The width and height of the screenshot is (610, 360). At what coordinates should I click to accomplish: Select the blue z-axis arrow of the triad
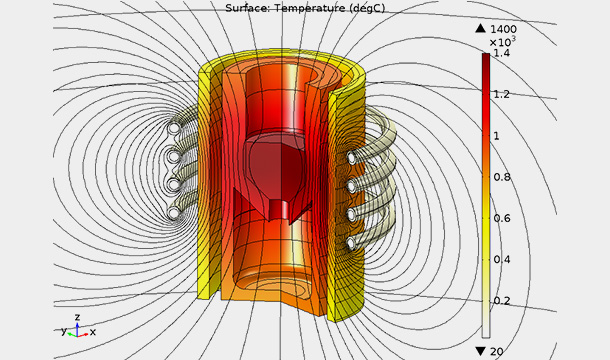click(77, 328)
